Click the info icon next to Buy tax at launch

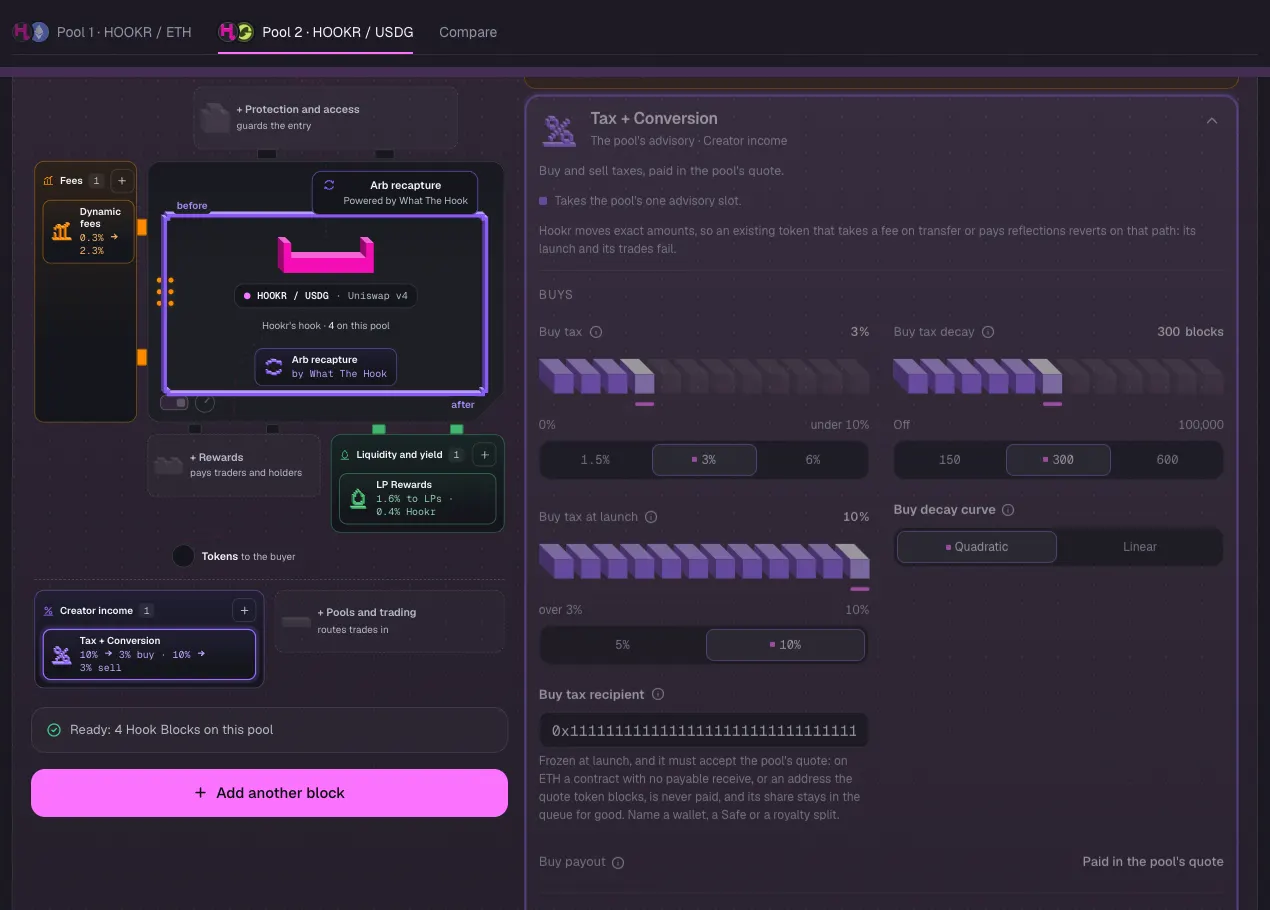(651, 517)
